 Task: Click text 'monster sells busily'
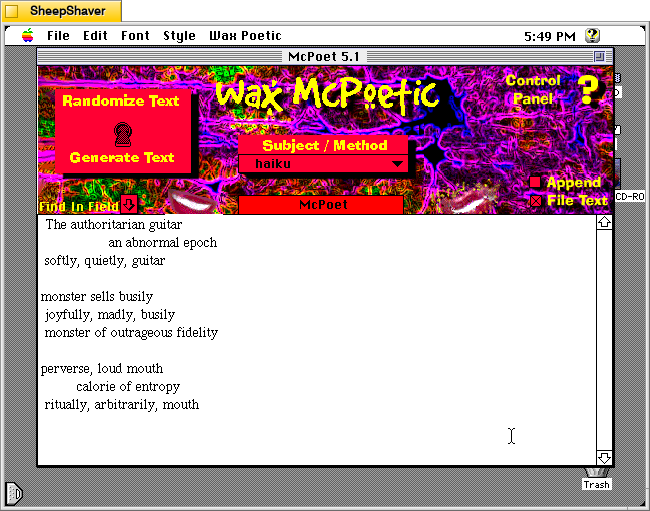[97, 297]
